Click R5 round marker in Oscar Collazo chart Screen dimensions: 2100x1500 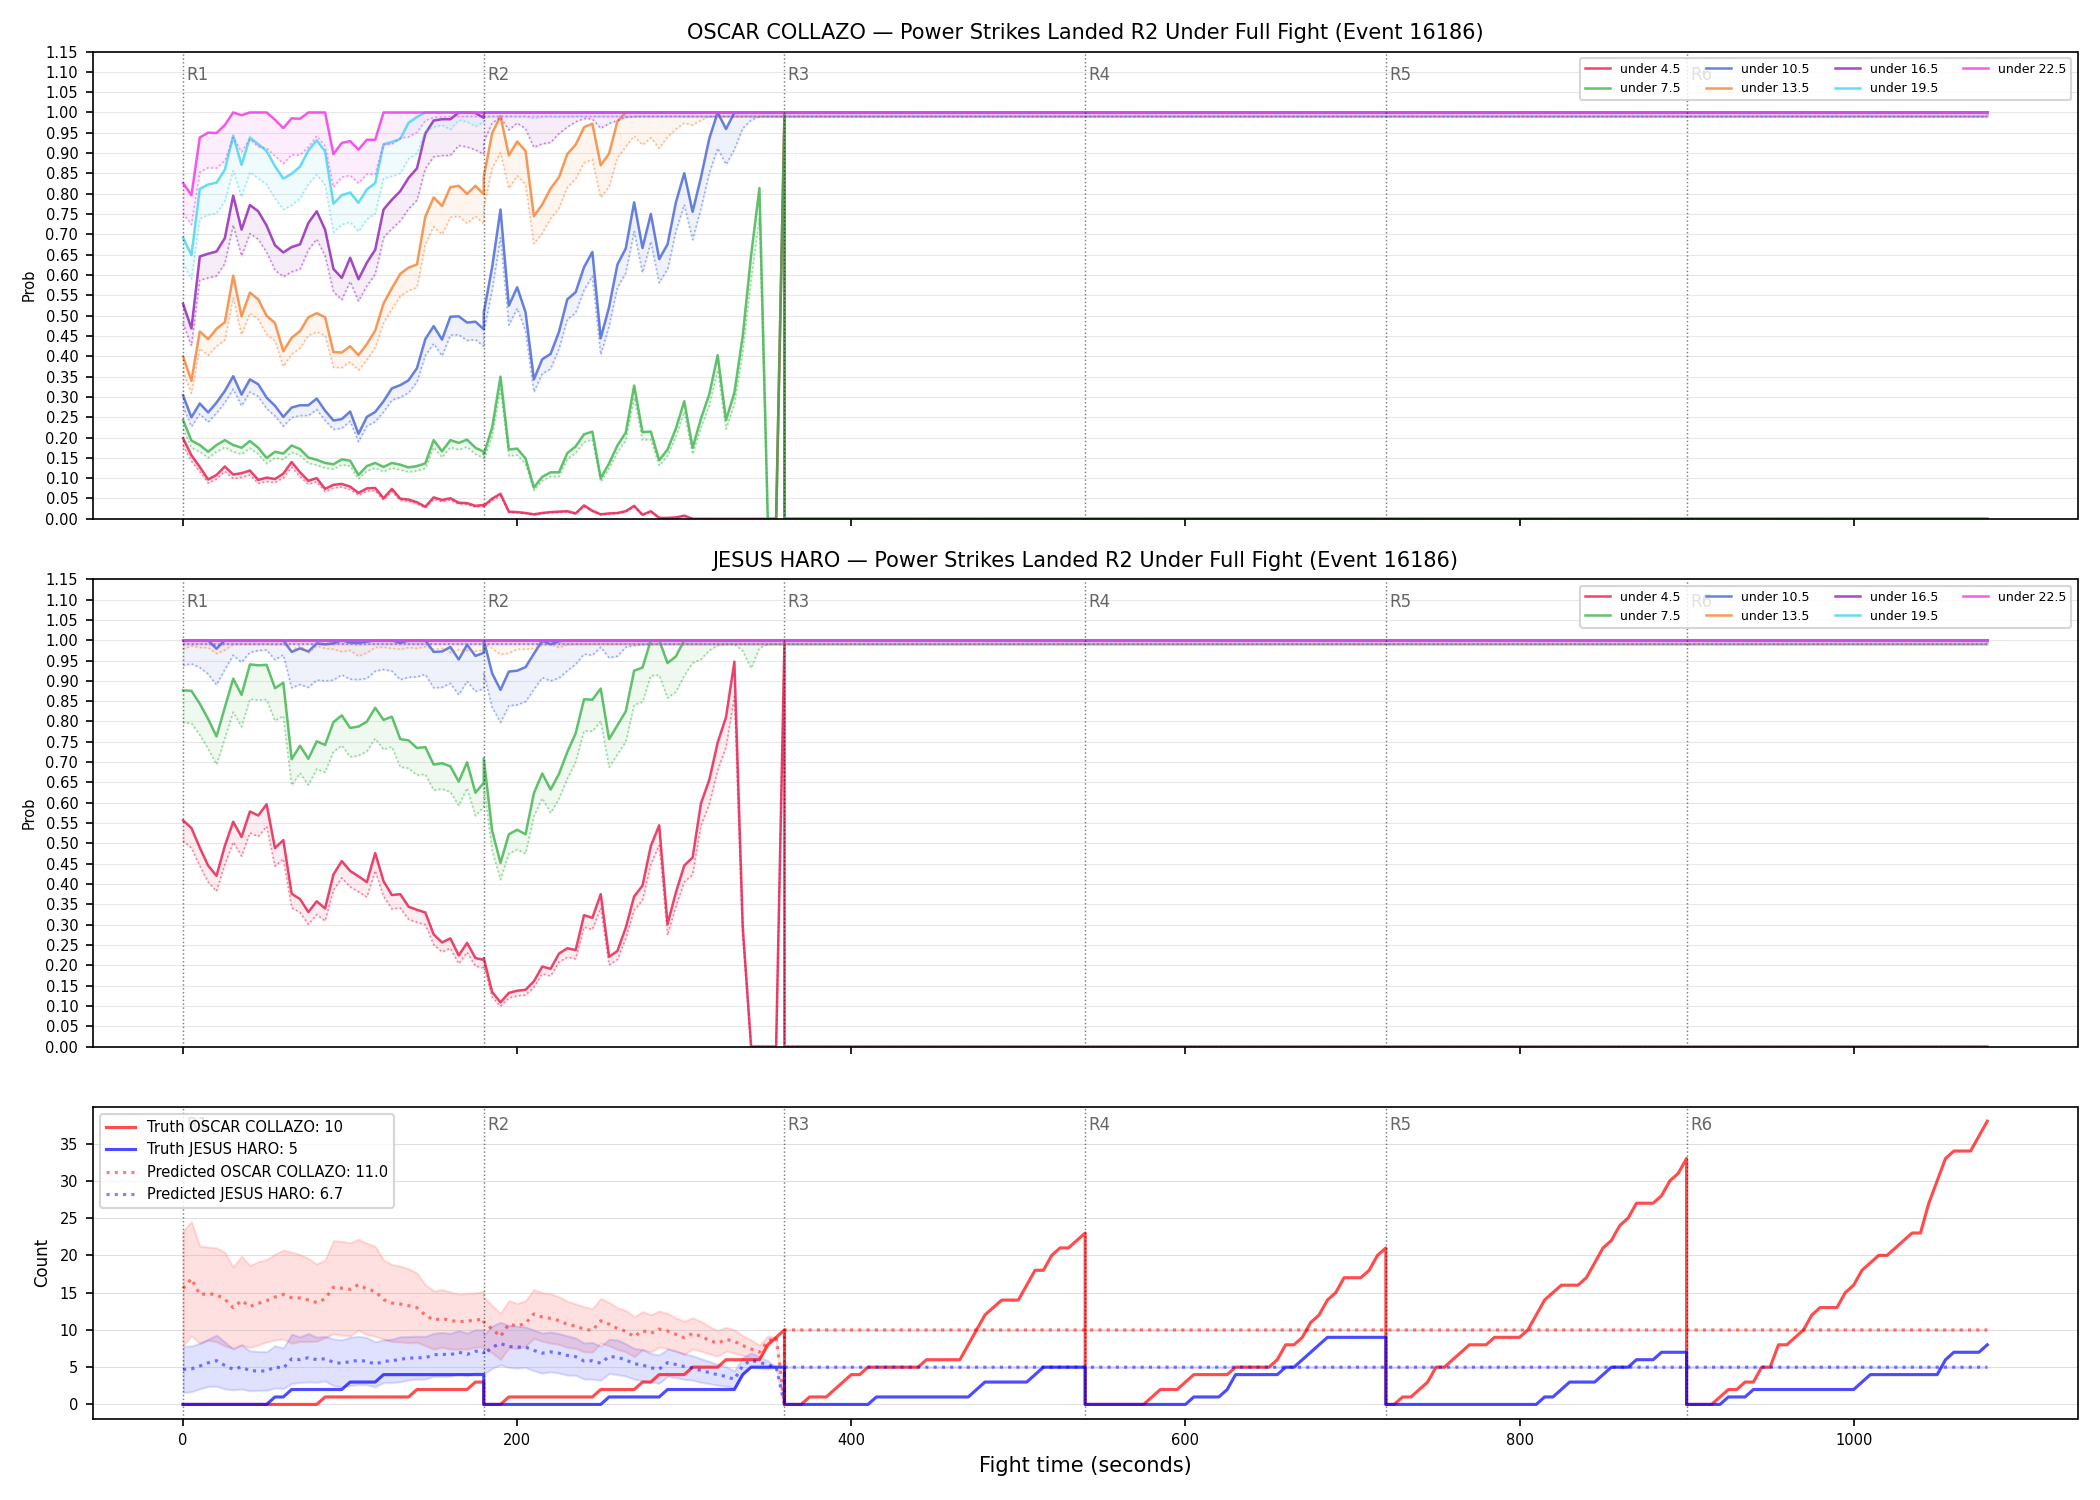tap(1400, 74)
